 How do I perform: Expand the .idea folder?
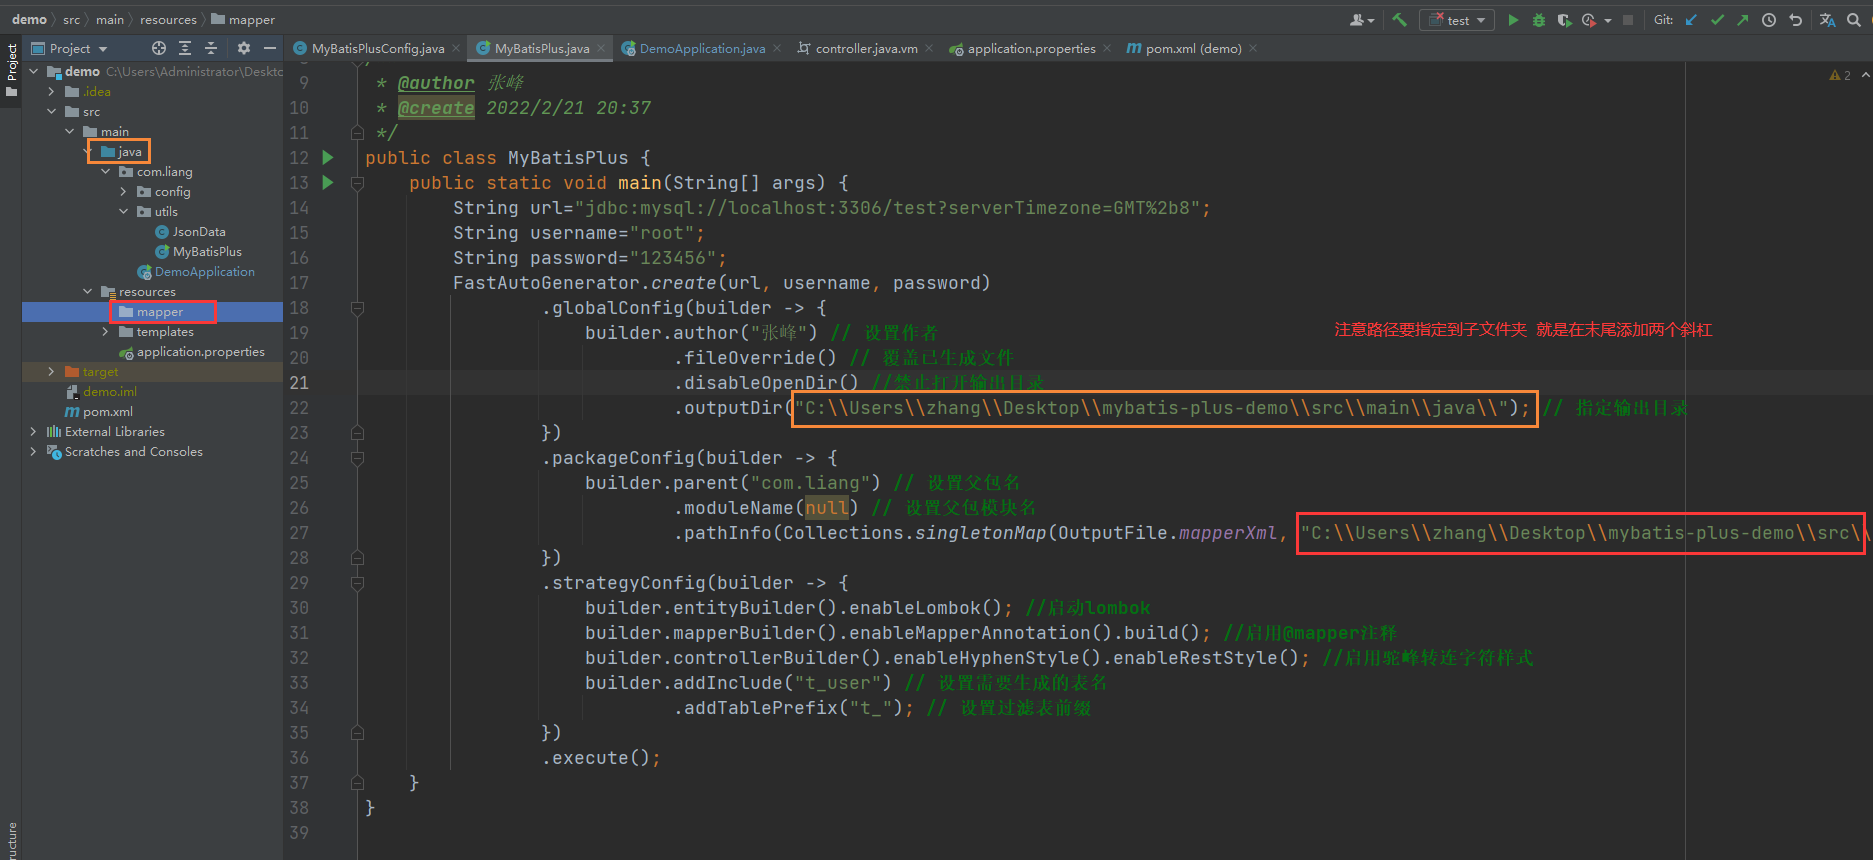pyautogui.click(x=52, y=91)
